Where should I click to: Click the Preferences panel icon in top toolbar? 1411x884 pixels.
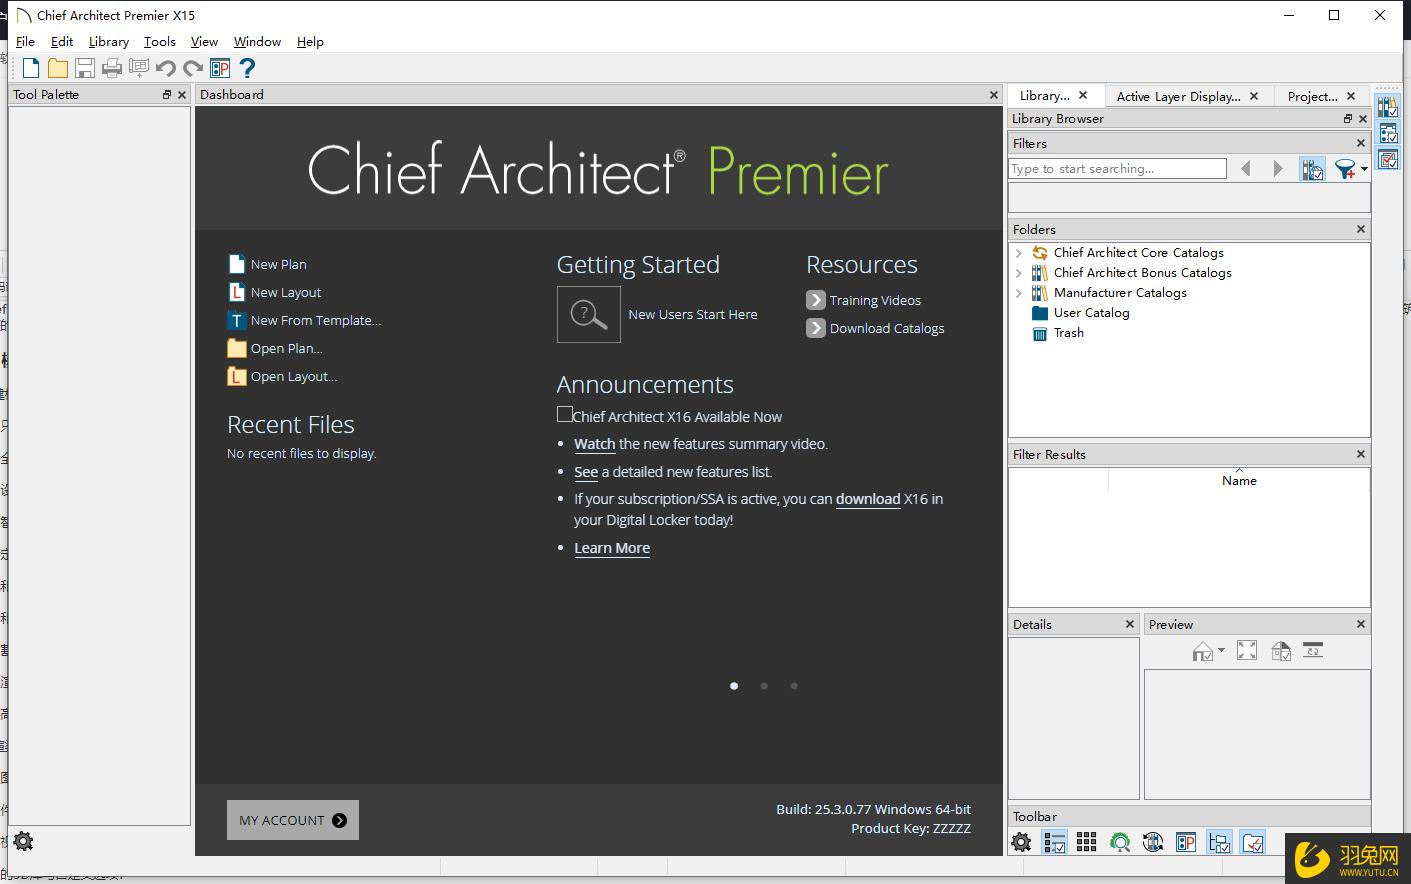[220, 68]
